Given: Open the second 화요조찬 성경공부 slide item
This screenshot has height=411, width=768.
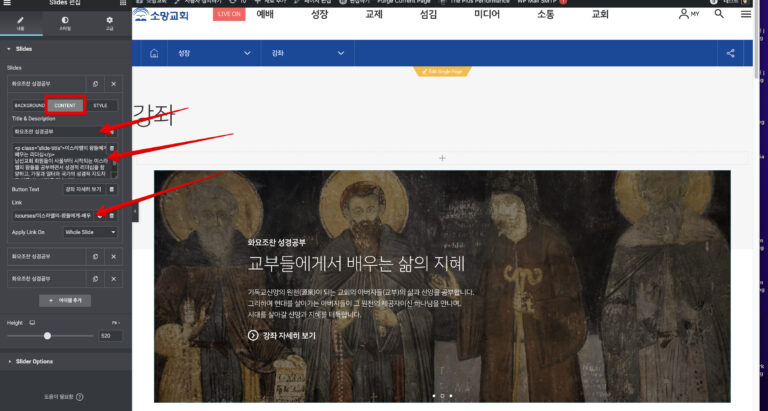Looking at the screenshot, I should pos(48,256).
